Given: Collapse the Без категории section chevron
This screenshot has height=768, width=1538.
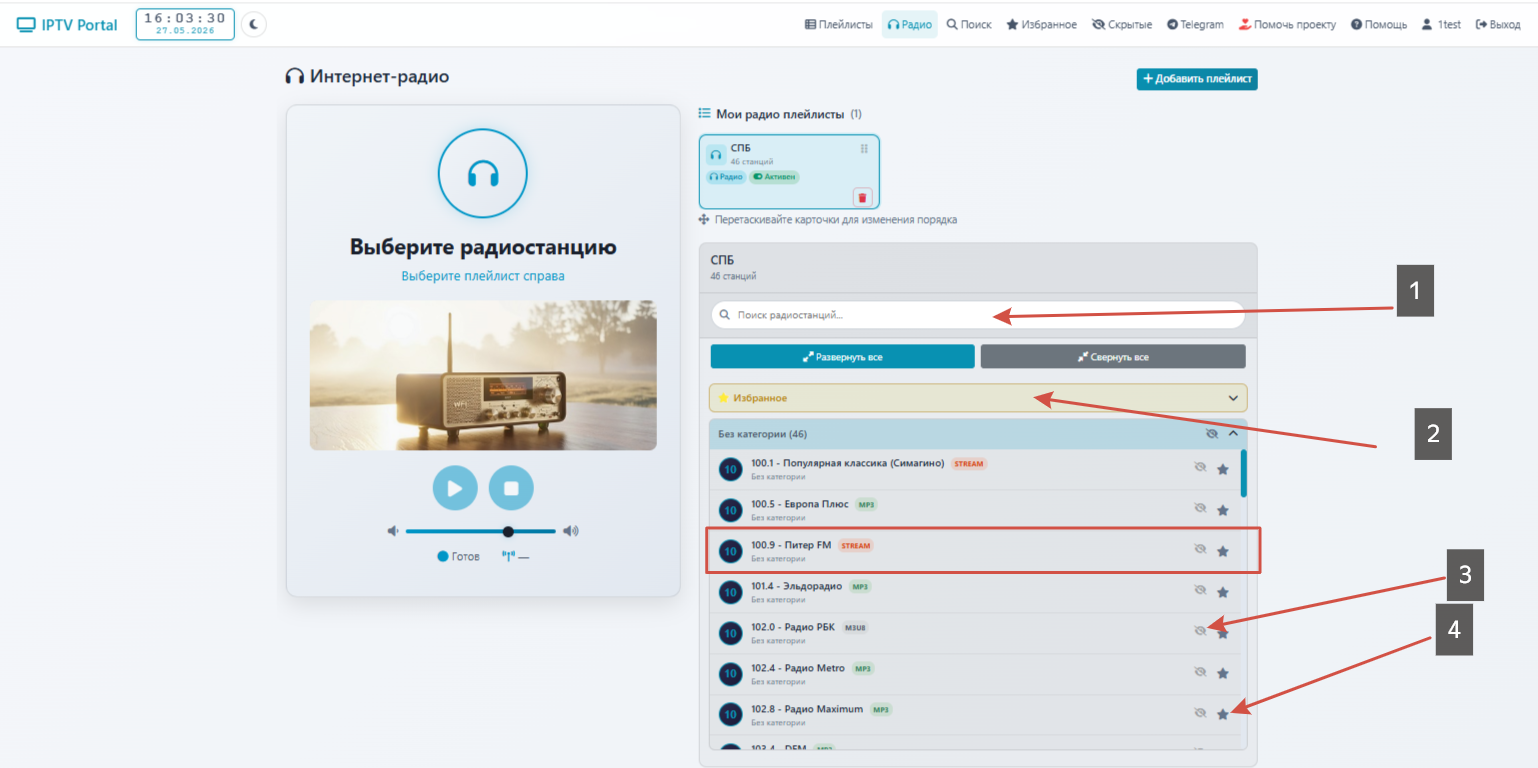Looking at the screenshot, I should [x=1233, y=434].
